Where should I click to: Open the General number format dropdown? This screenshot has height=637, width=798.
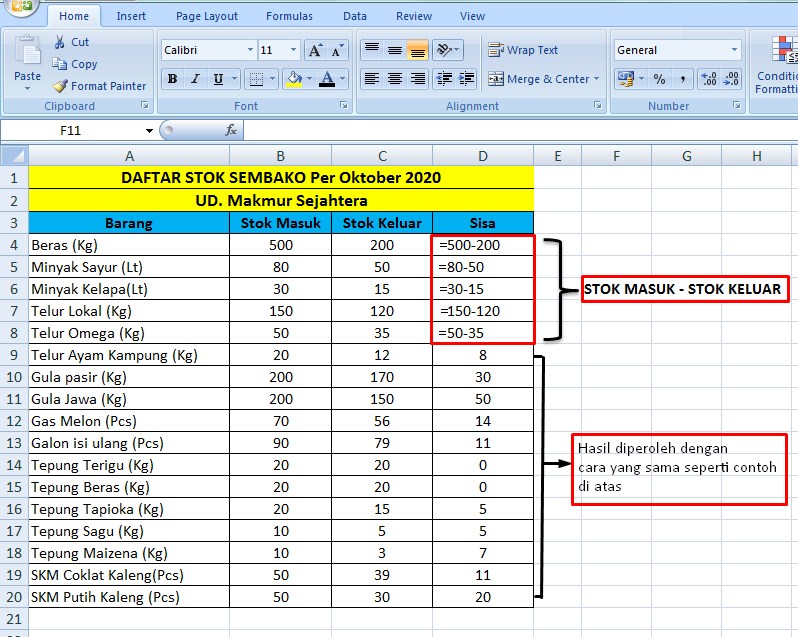coord(734,50)
